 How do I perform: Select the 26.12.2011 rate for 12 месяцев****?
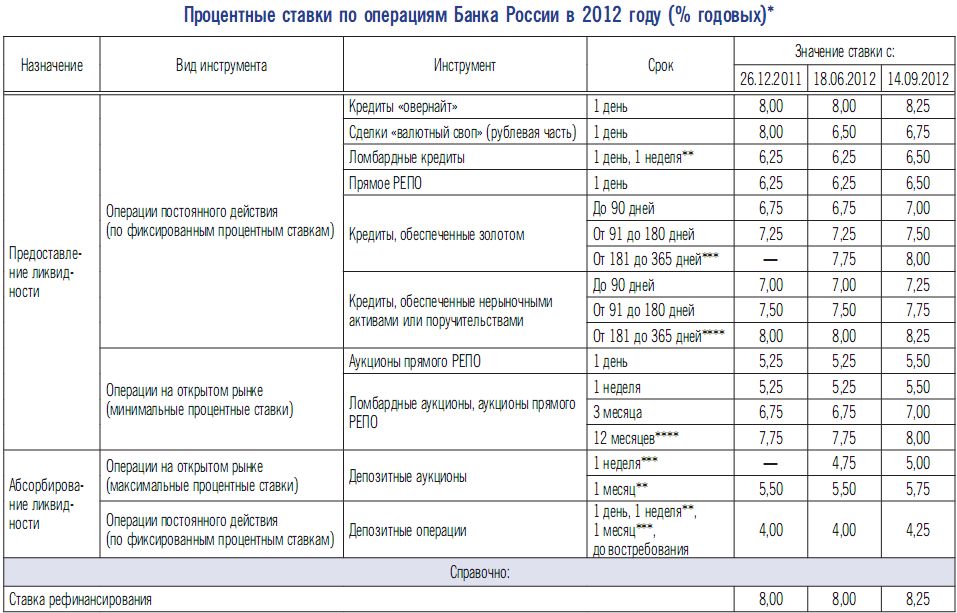click(770, 438)
